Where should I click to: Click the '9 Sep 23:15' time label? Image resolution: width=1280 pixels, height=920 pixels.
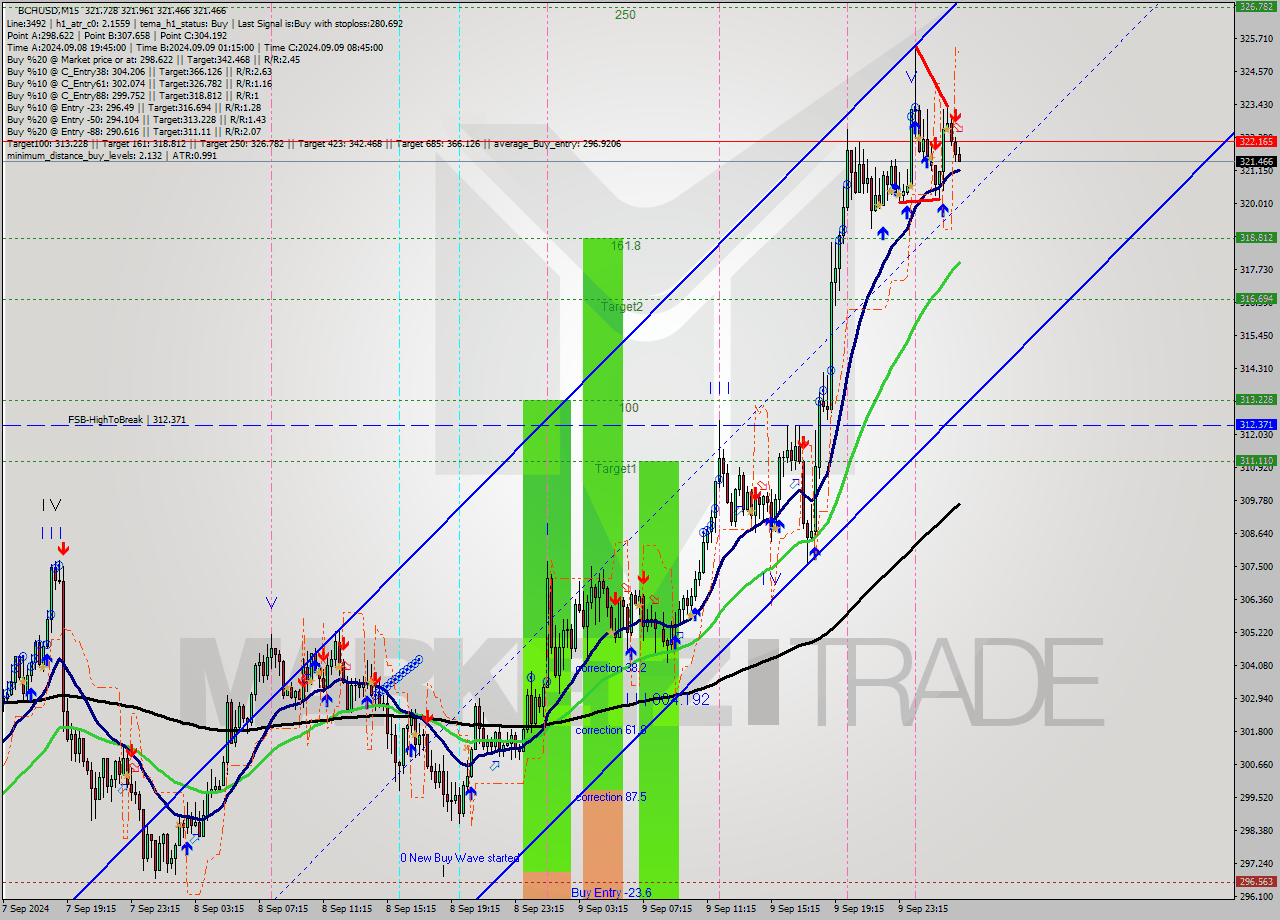pyautogui.click(x=924, y=910)
